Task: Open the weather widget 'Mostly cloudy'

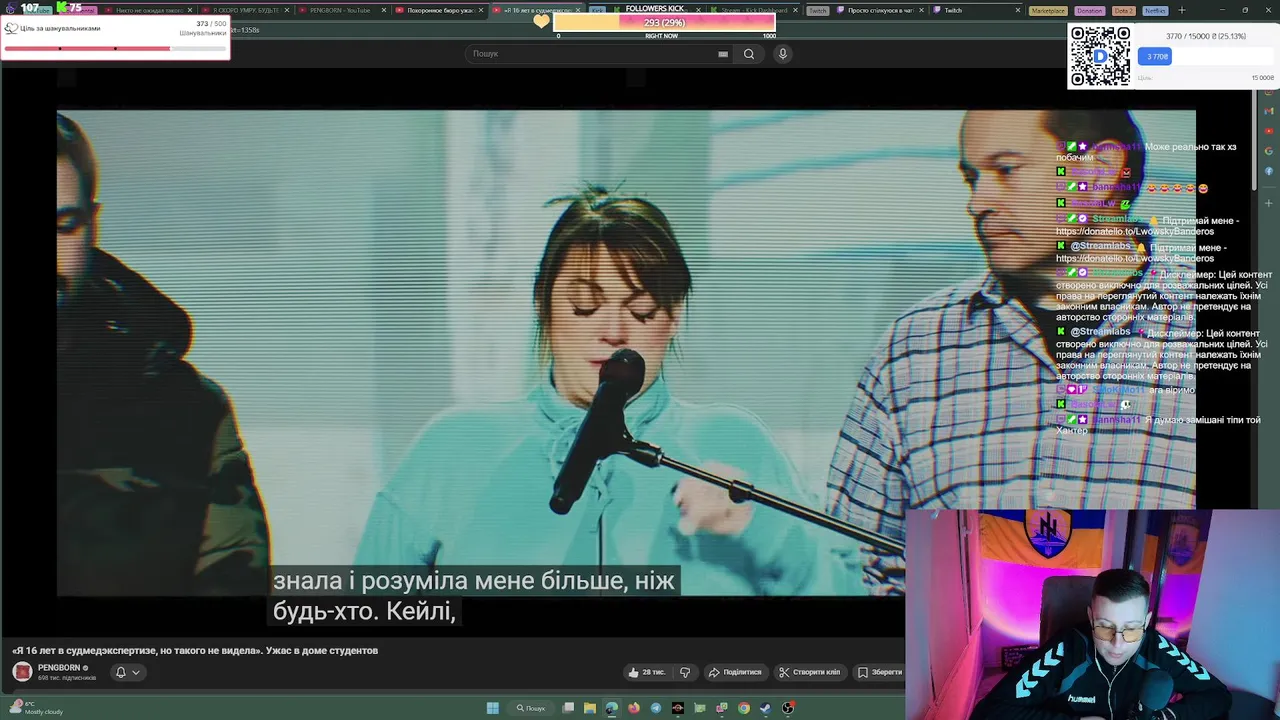Action: (35, 708)
